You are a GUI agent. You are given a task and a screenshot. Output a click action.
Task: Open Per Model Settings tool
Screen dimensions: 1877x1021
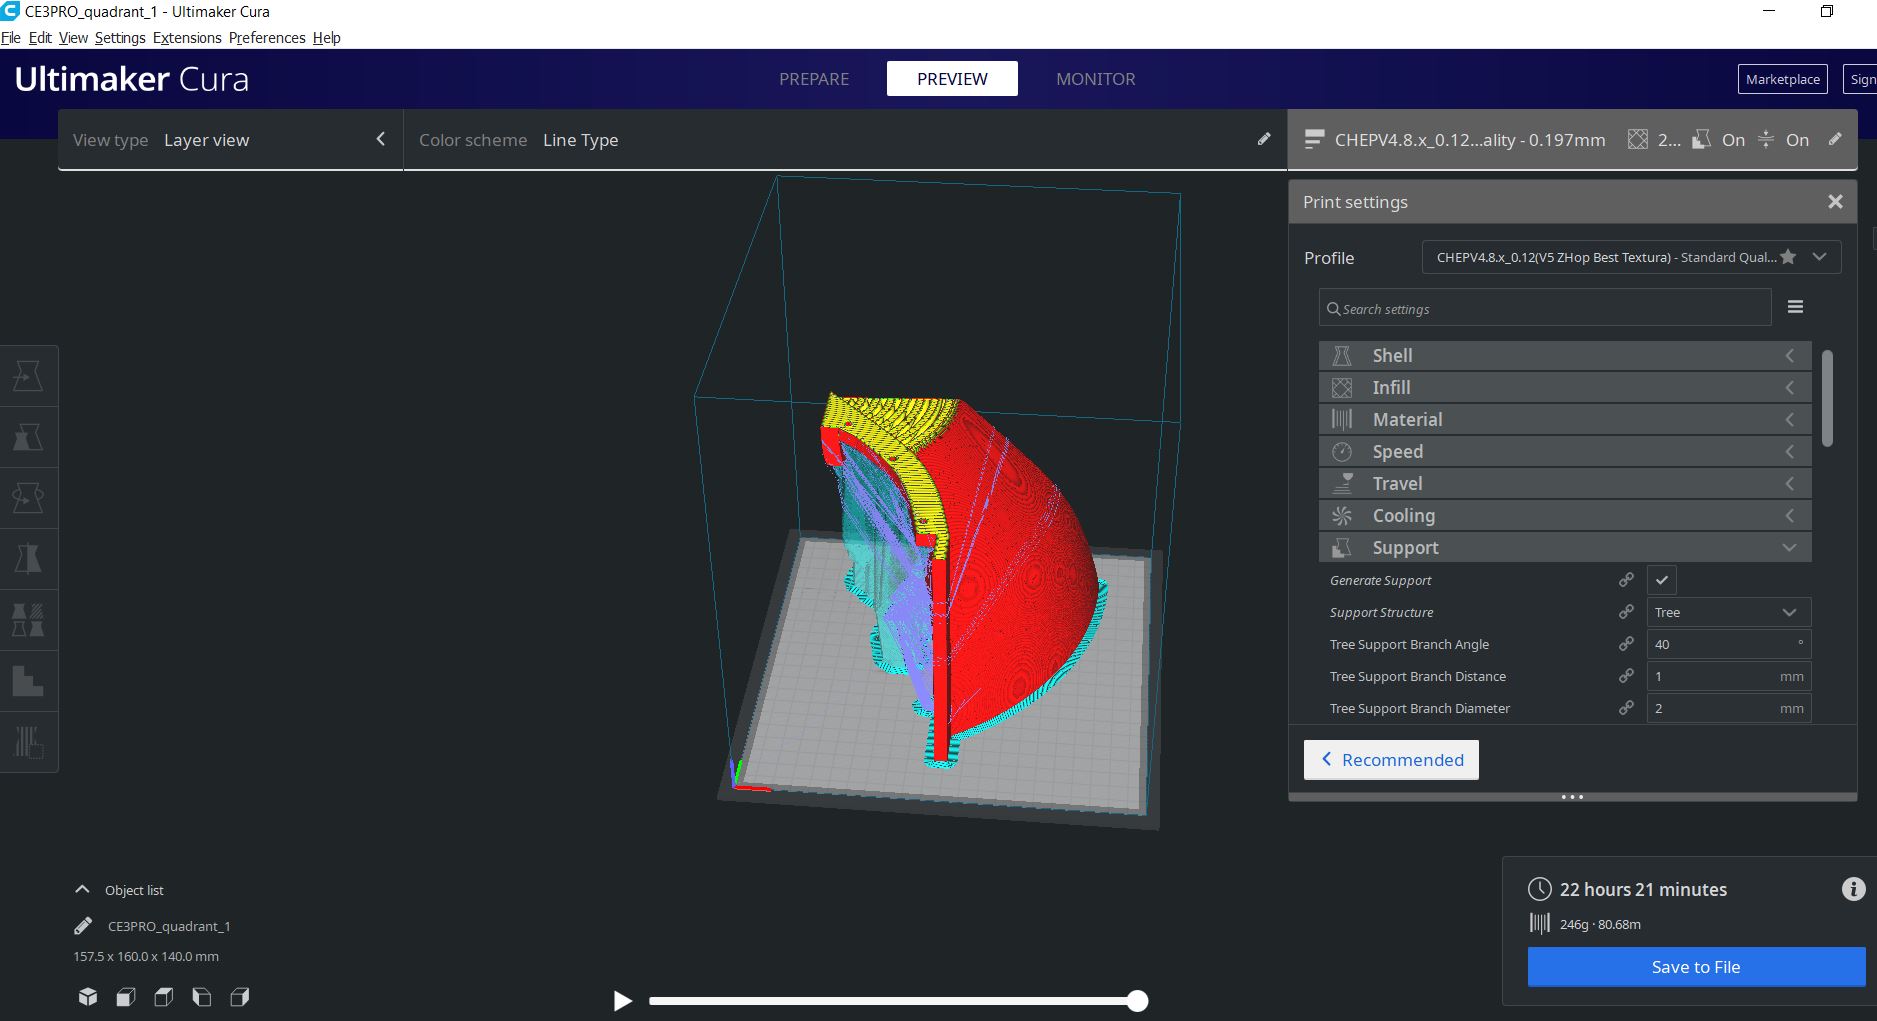(27, 620)
